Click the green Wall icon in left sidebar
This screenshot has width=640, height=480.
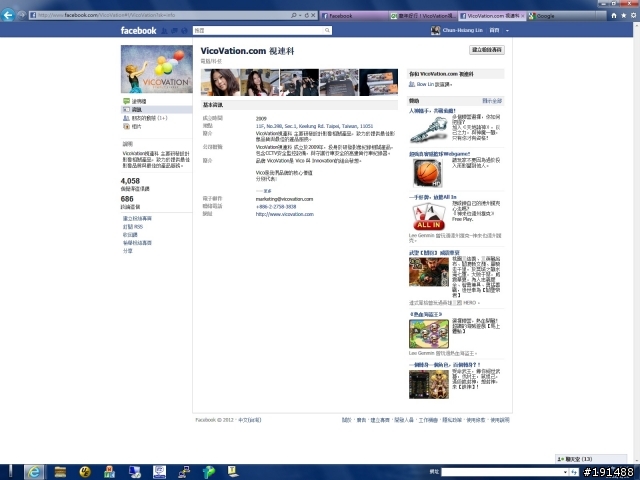point(126,101)
